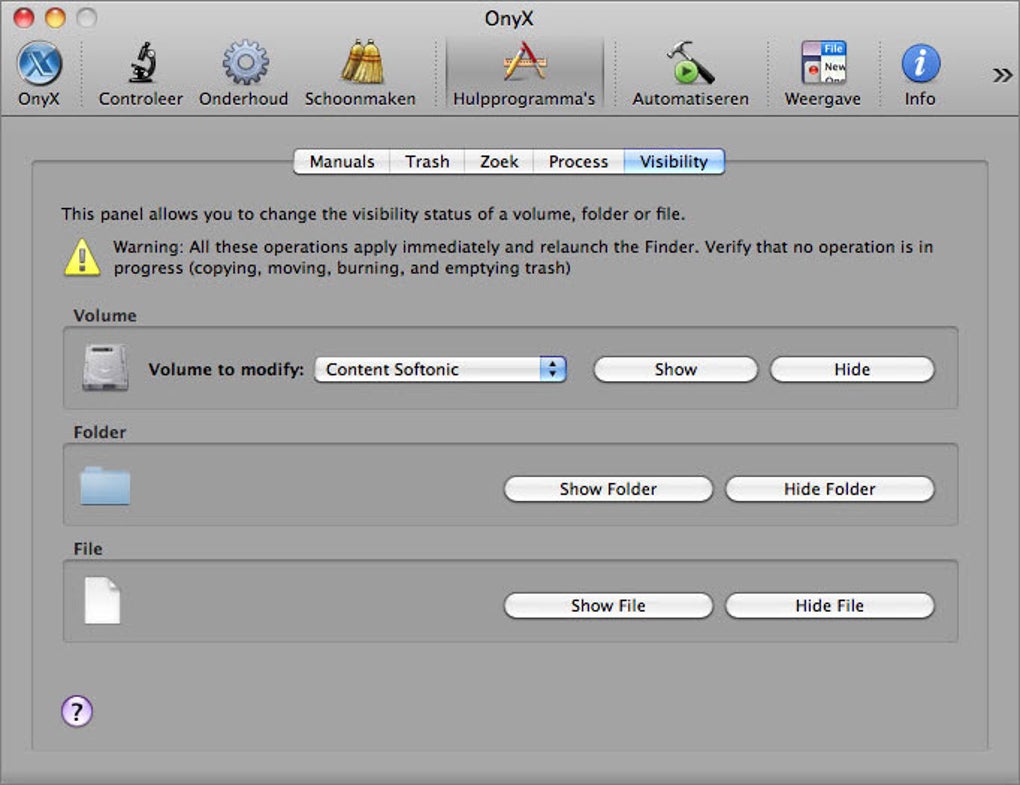Open the Weergave section

click(823, 73)
